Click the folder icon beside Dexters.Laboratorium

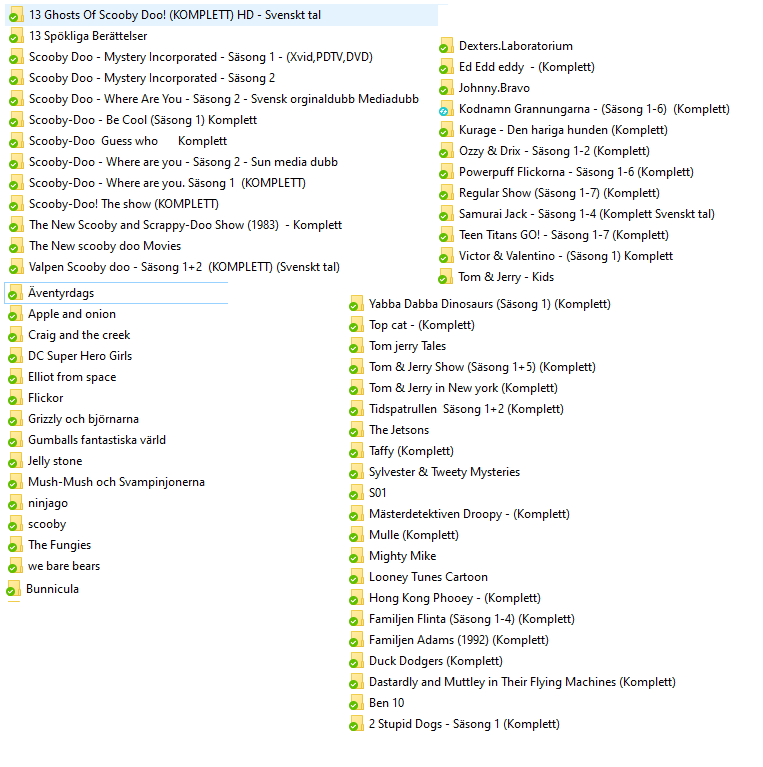point(446,46)
